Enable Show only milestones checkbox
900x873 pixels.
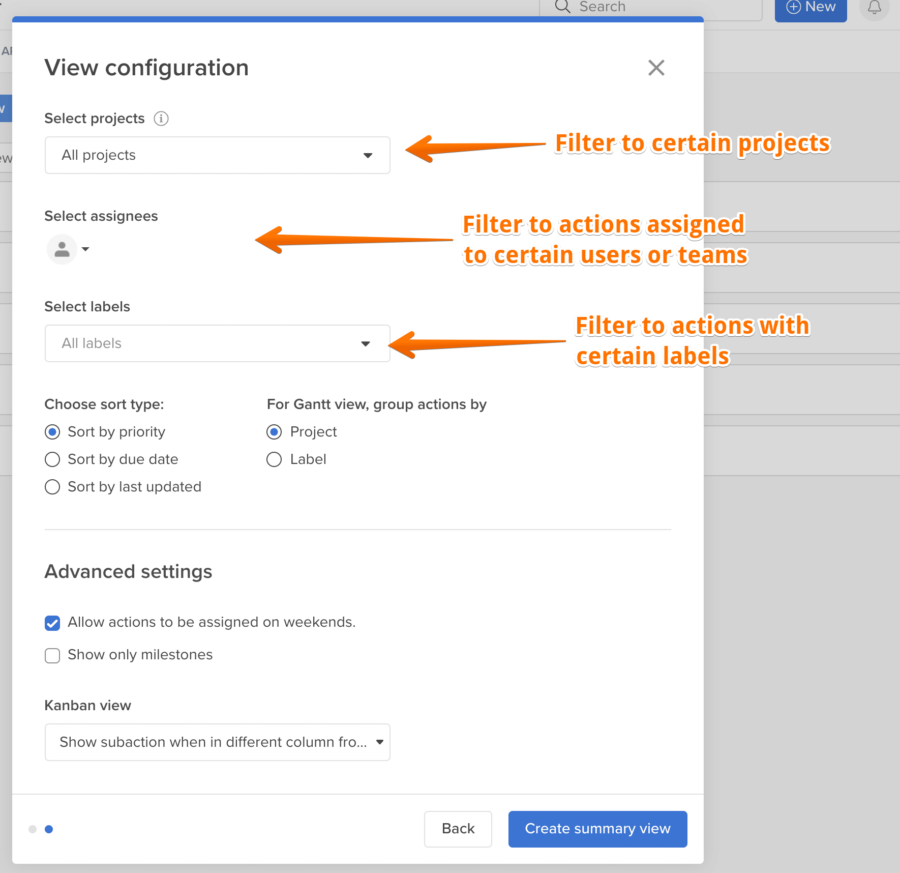click(x=52, y=655)
